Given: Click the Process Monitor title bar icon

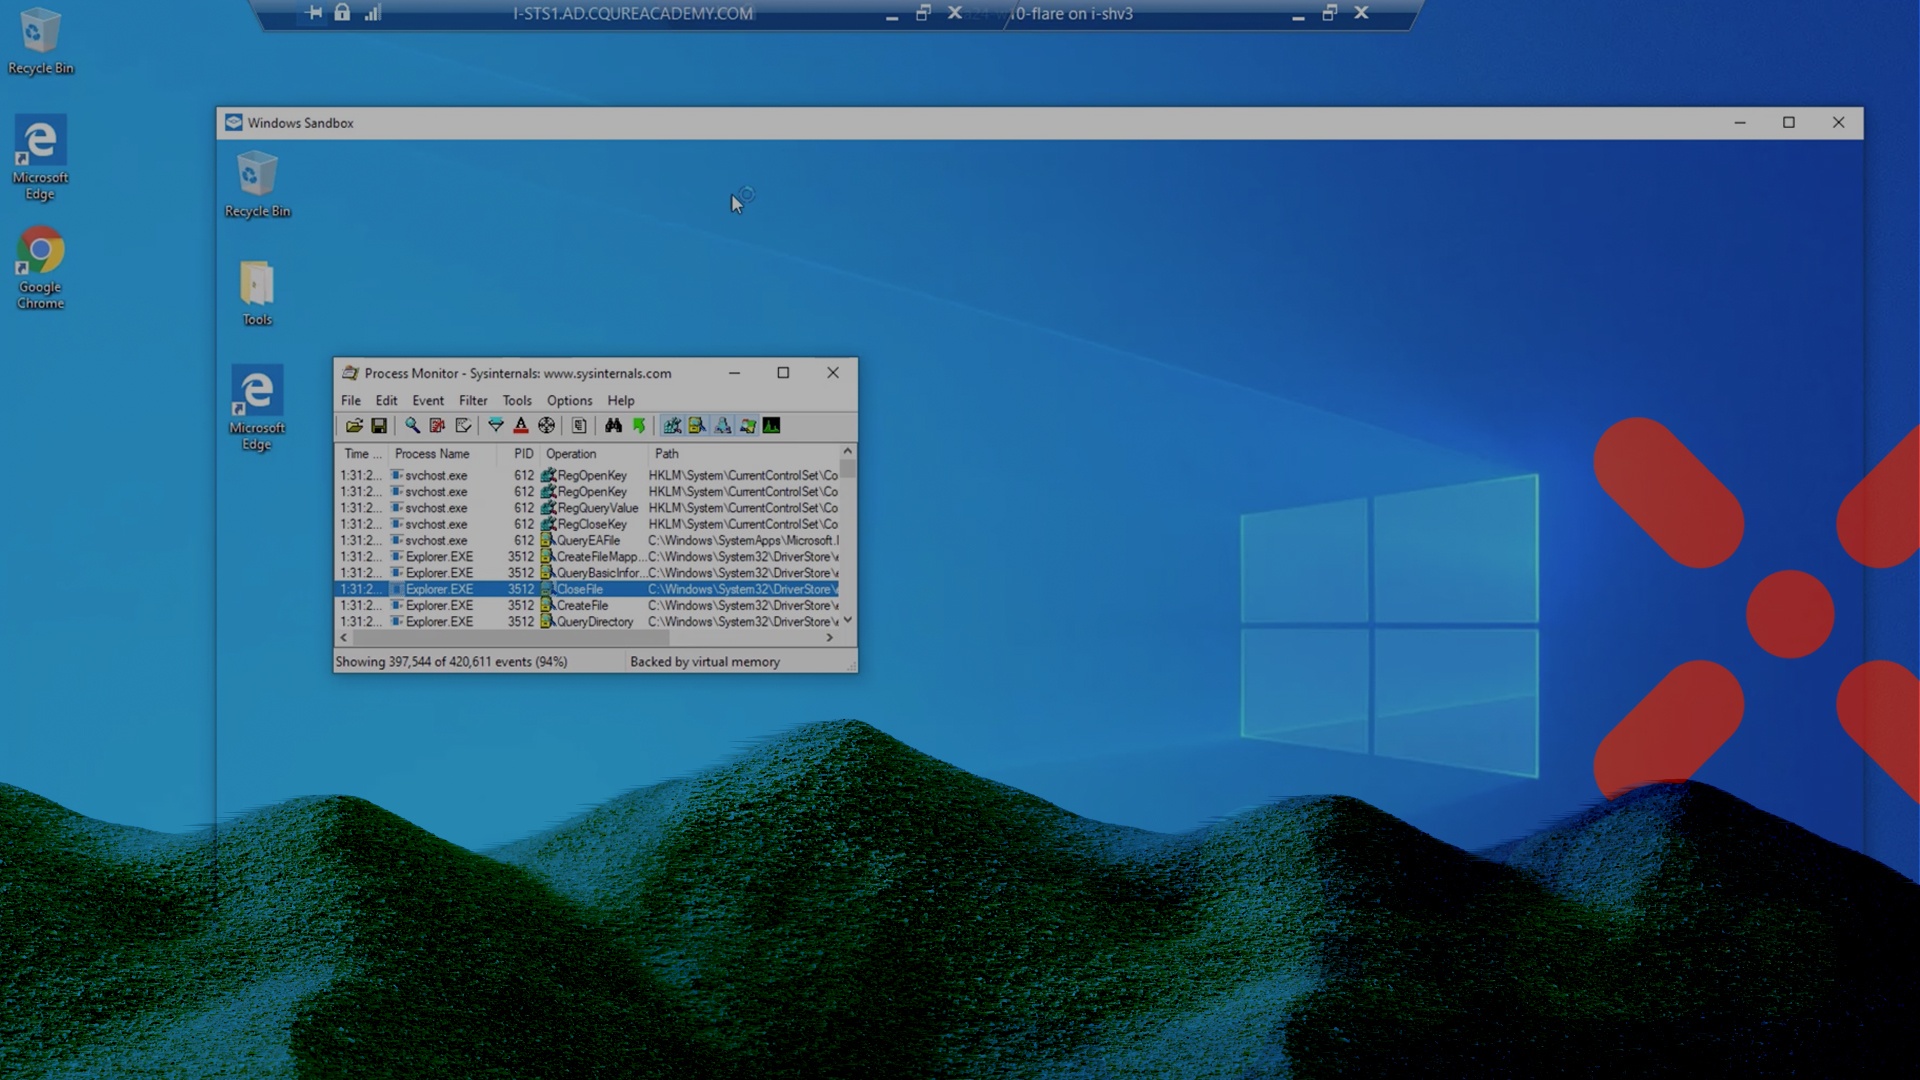Looking at the screenshot, I should [350, 373].
